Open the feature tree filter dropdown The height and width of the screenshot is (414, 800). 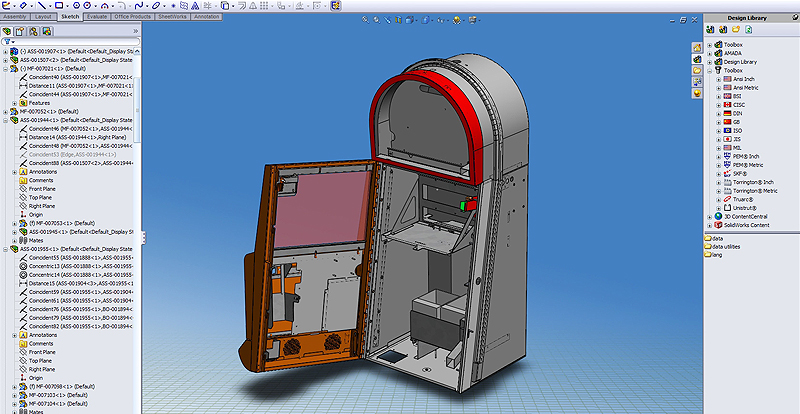pyautogui.click(x=10, y=44)
